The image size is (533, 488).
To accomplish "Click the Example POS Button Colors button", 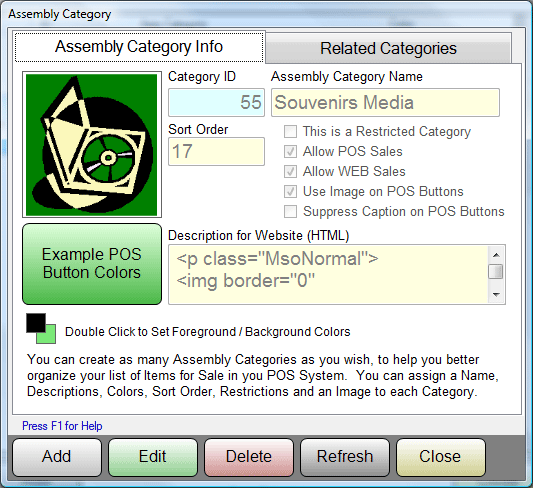I will [92, 264].
